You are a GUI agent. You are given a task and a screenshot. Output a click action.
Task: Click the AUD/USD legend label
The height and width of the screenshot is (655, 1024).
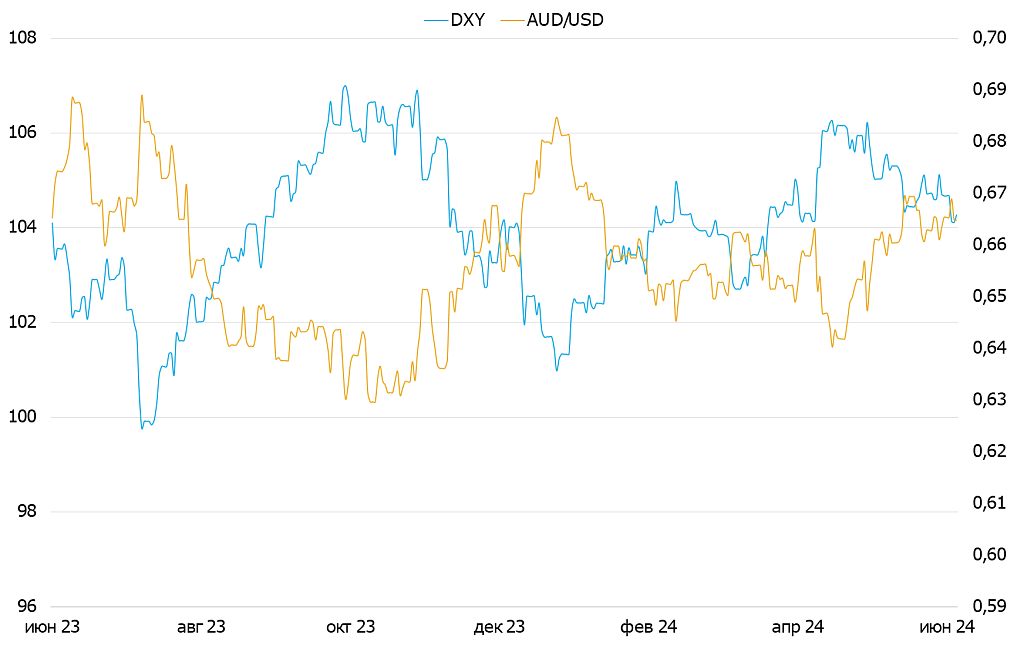[x=564, y=20]
